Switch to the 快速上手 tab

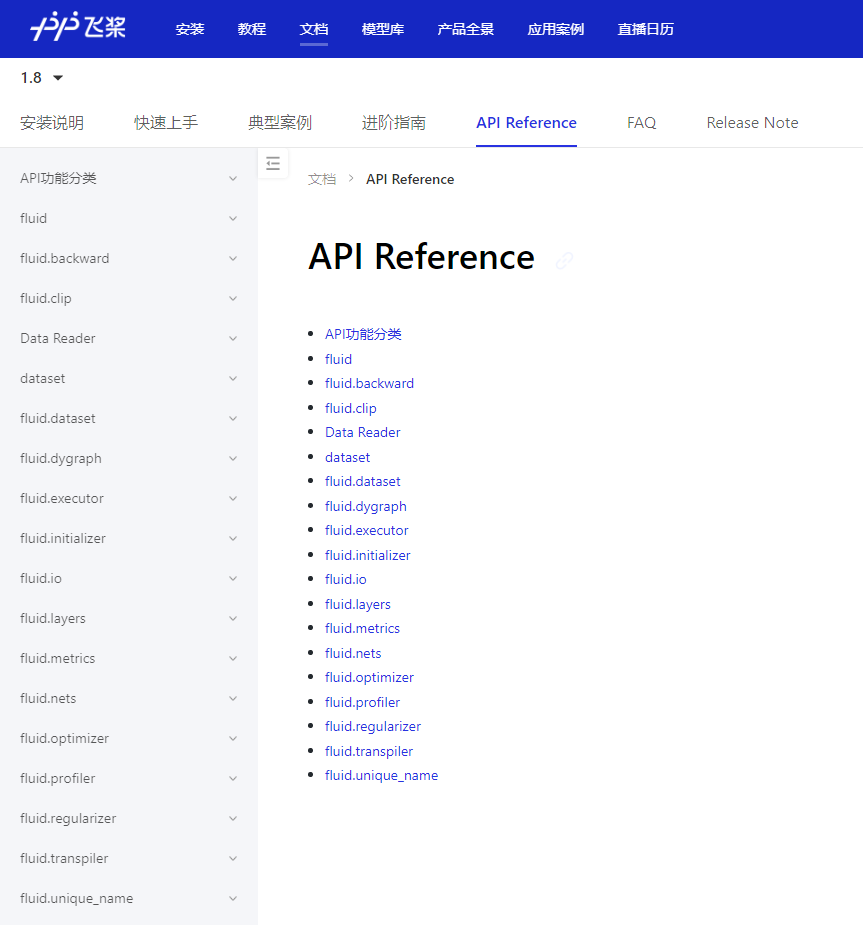tap(166, 123)
